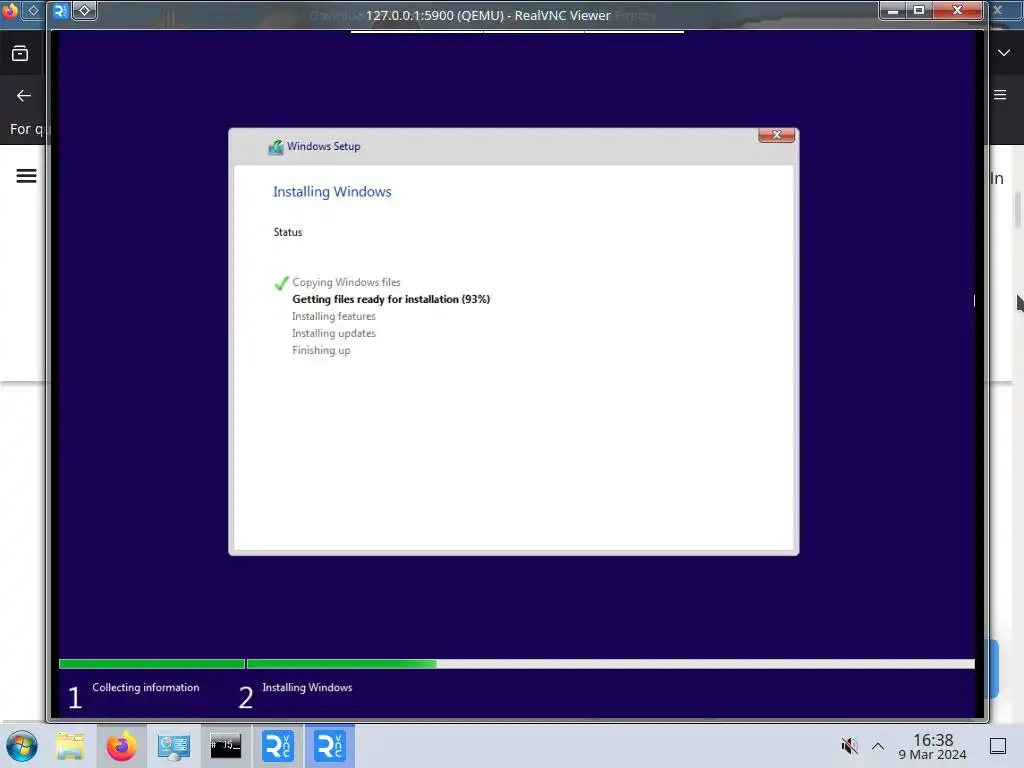Click the Windows Setup title icon
This screenshot has height=768, width=1024.
[x=276, y=147]
